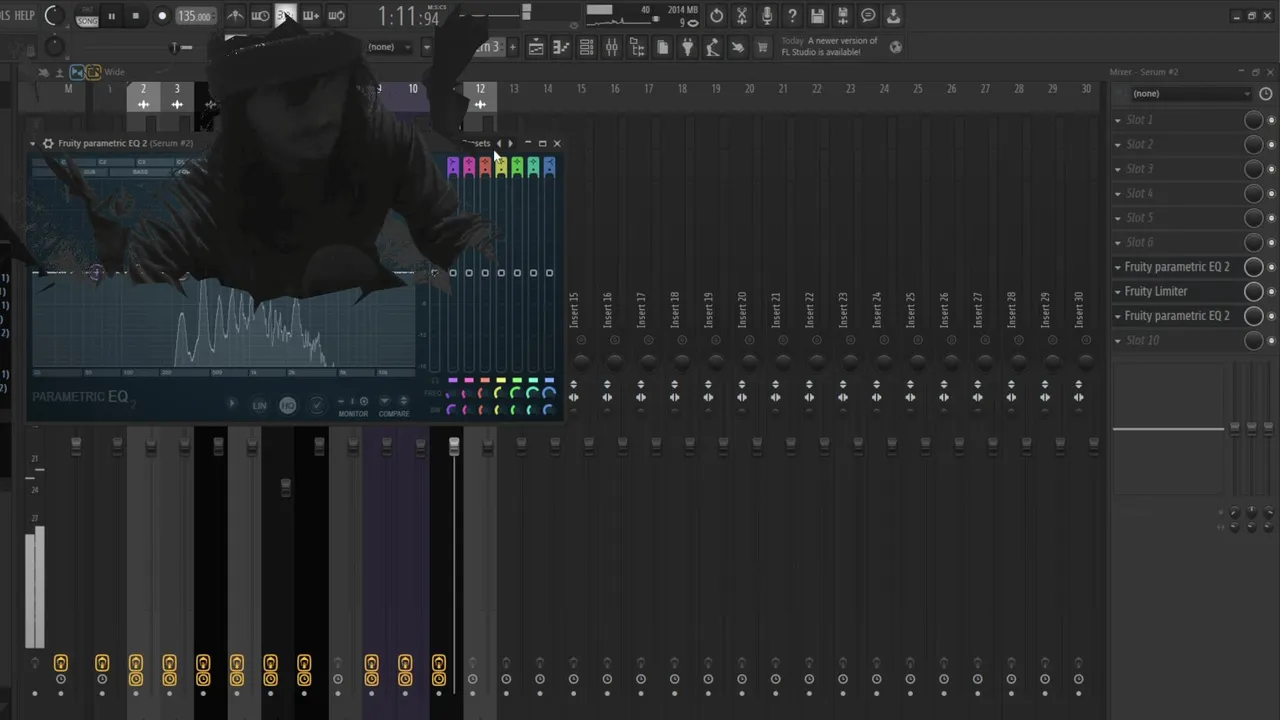Toggle step editing mode icon
1280x720 pixels.
click(x=311, y=15)
